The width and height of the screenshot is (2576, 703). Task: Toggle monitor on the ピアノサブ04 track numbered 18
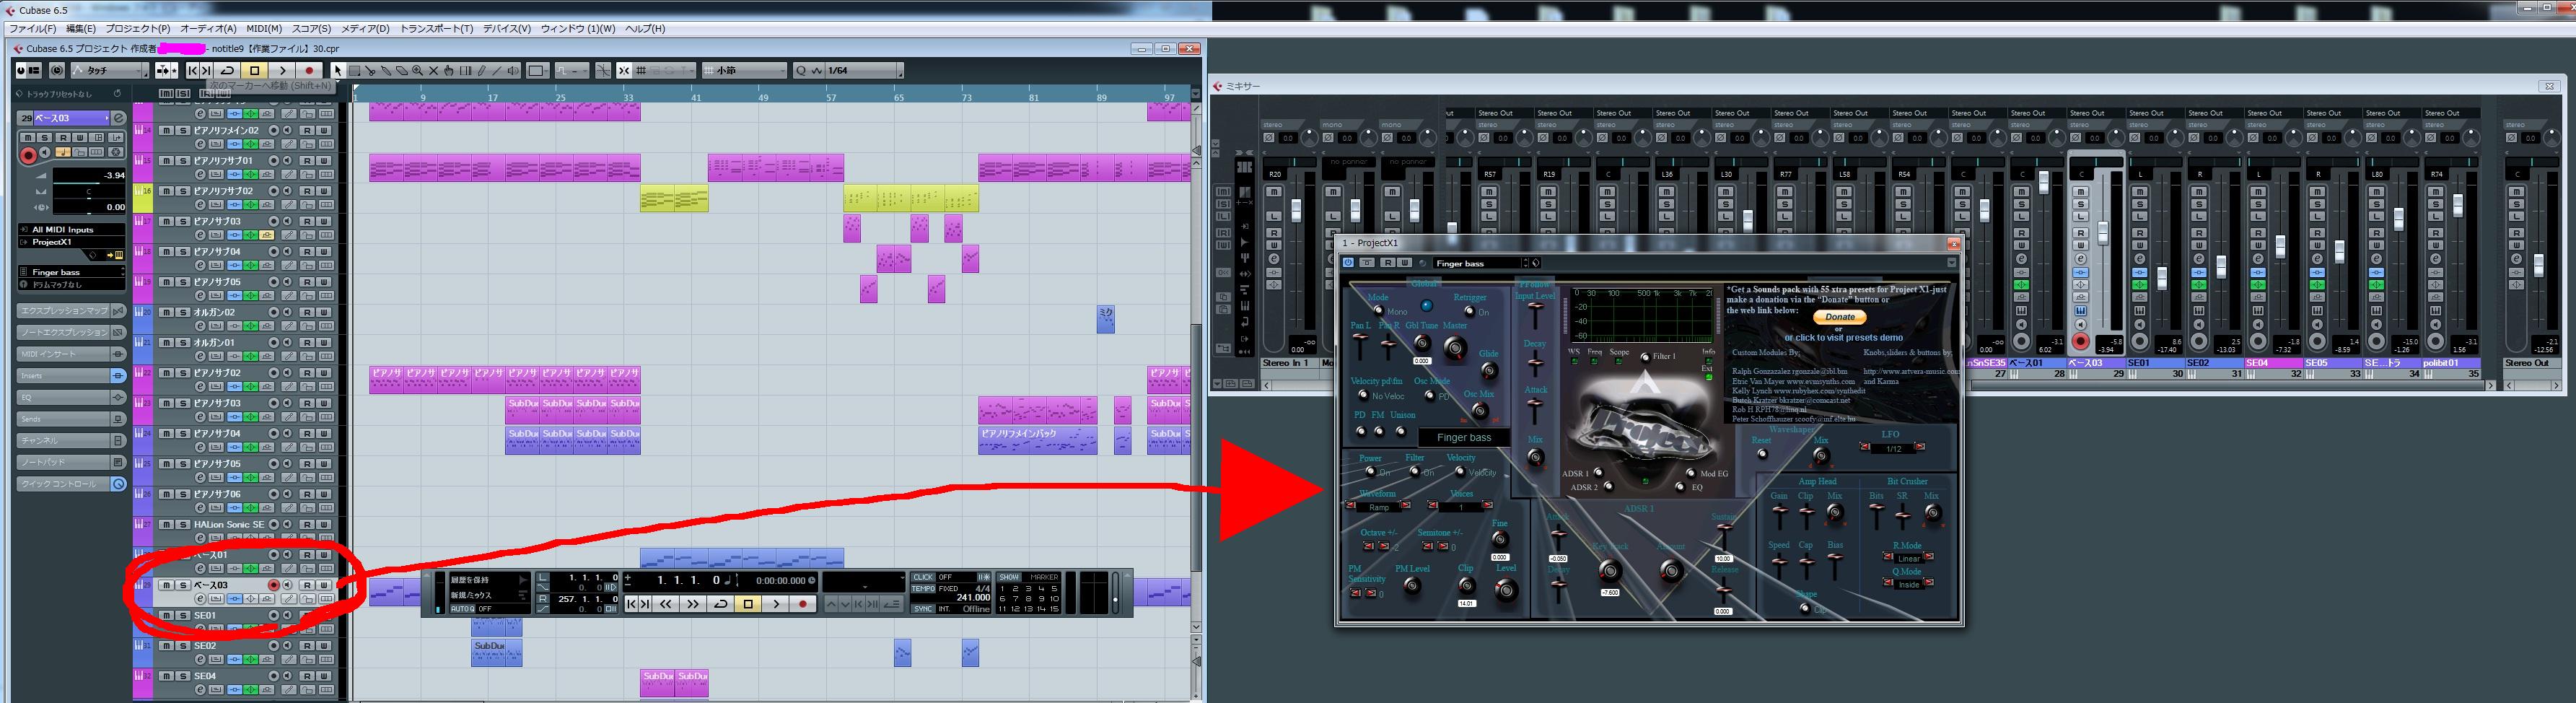click(x=287, y=252)
